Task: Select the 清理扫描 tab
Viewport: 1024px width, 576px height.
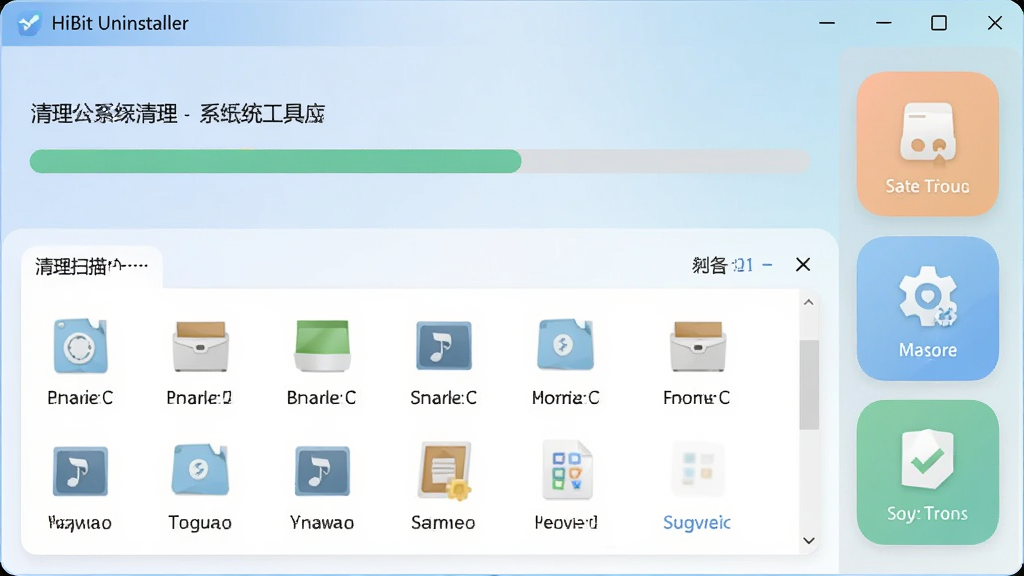Action: tap(91, 266)
